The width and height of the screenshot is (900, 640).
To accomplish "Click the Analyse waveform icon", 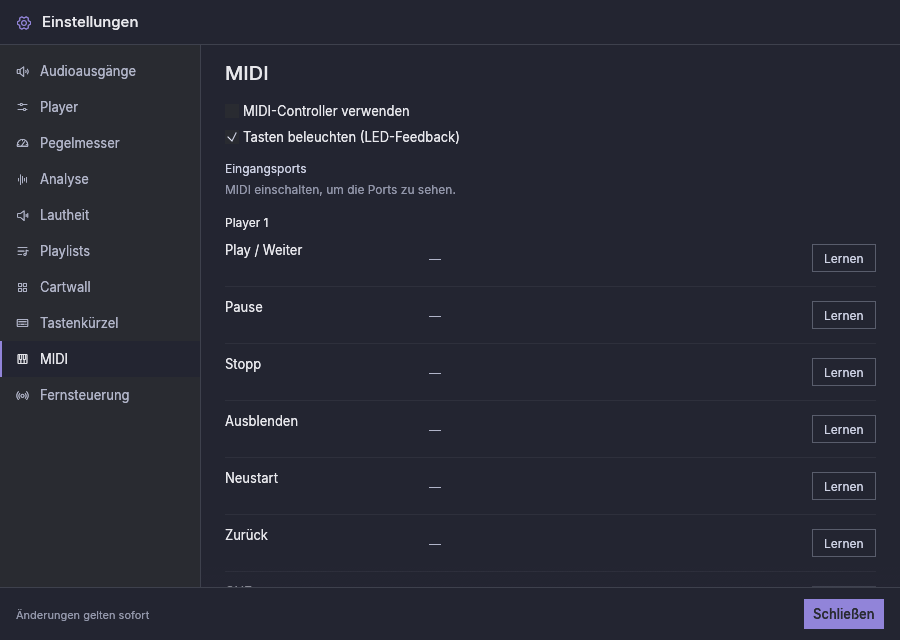I will pos(22,180).
